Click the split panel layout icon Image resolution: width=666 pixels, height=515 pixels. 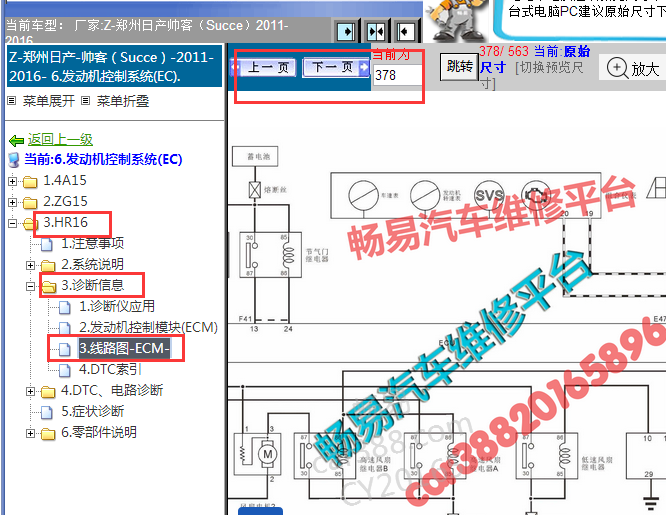(x=376, y=31)
